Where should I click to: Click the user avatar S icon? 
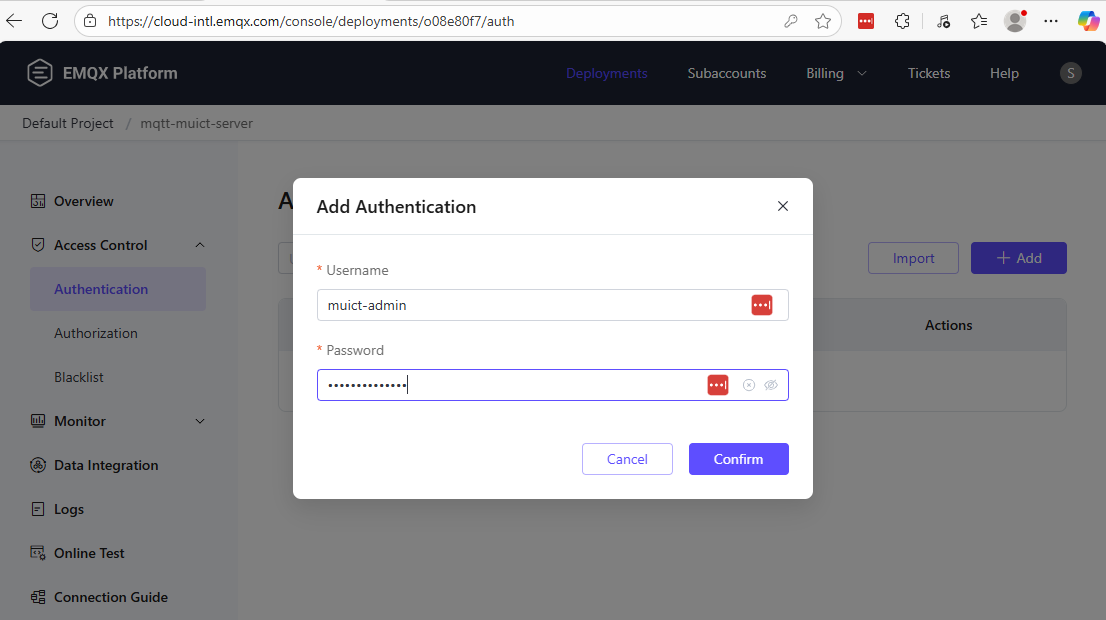(1070, 73)
